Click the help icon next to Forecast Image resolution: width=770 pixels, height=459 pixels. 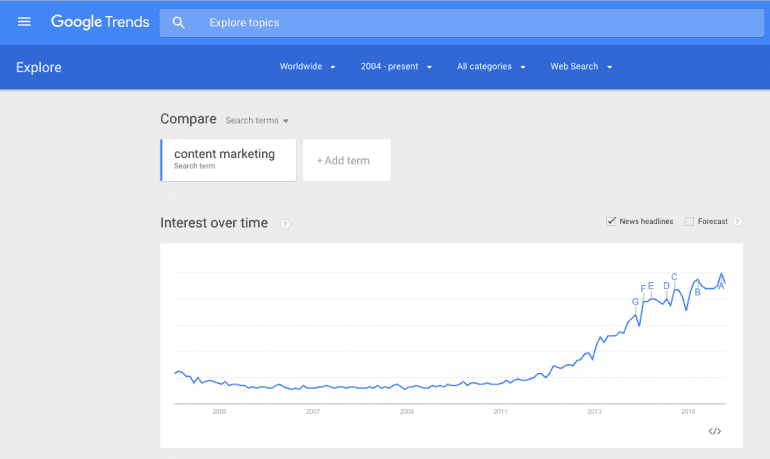coord(737,221)
